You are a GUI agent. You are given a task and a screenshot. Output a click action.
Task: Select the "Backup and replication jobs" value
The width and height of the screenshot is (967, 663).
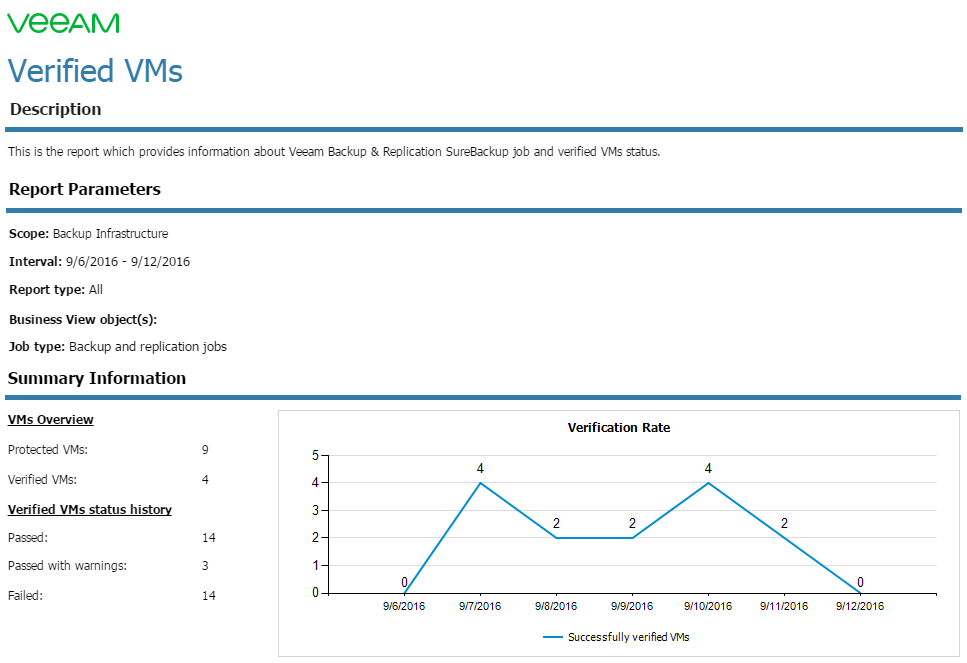[148, 347]
